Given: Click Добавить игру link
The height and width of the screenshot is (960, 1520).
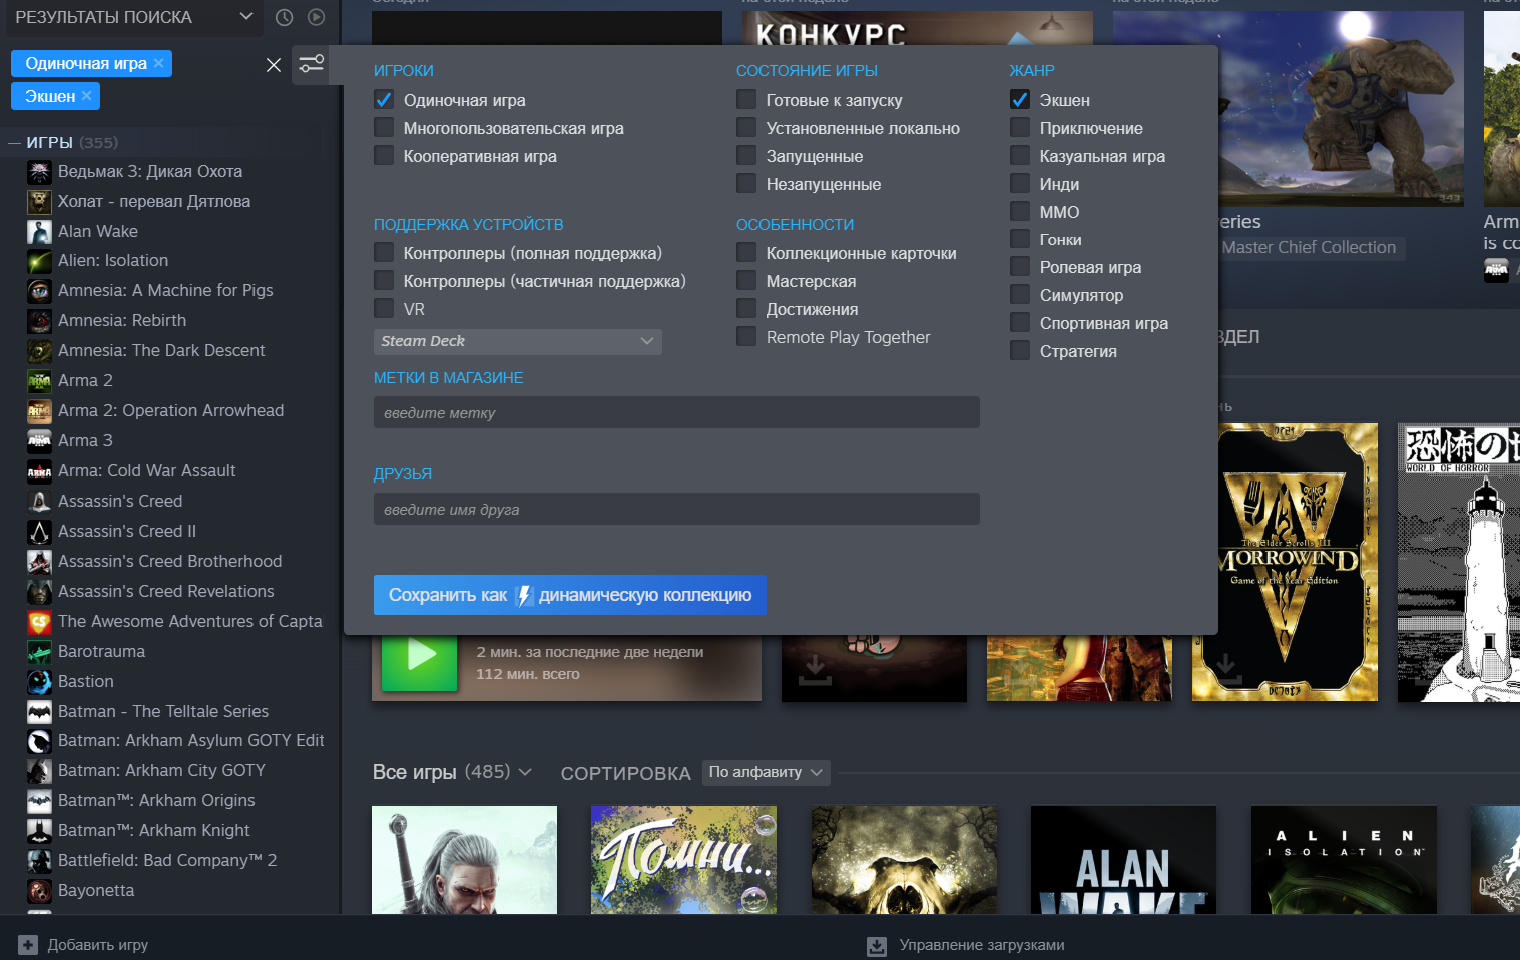Looking at the screenshot, I should click(x=98, y=945).
